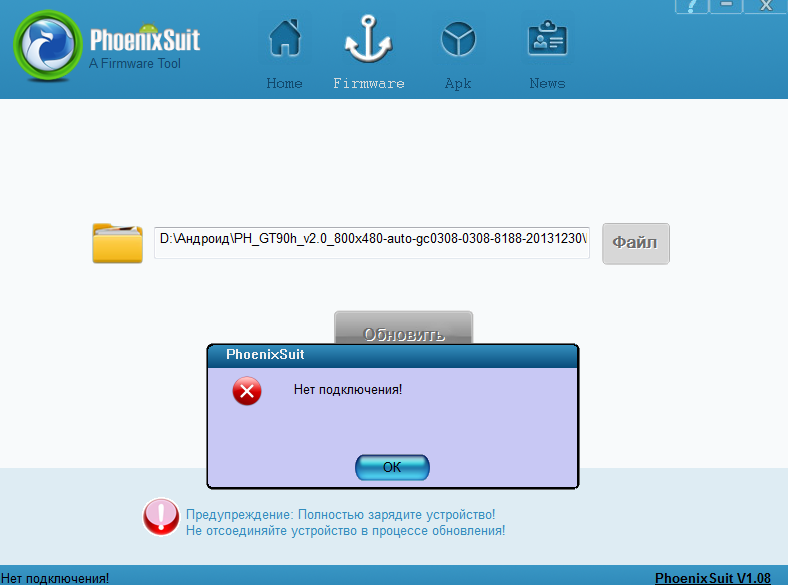Click the PhoenixSuit dialog title bar

(393, 356)
